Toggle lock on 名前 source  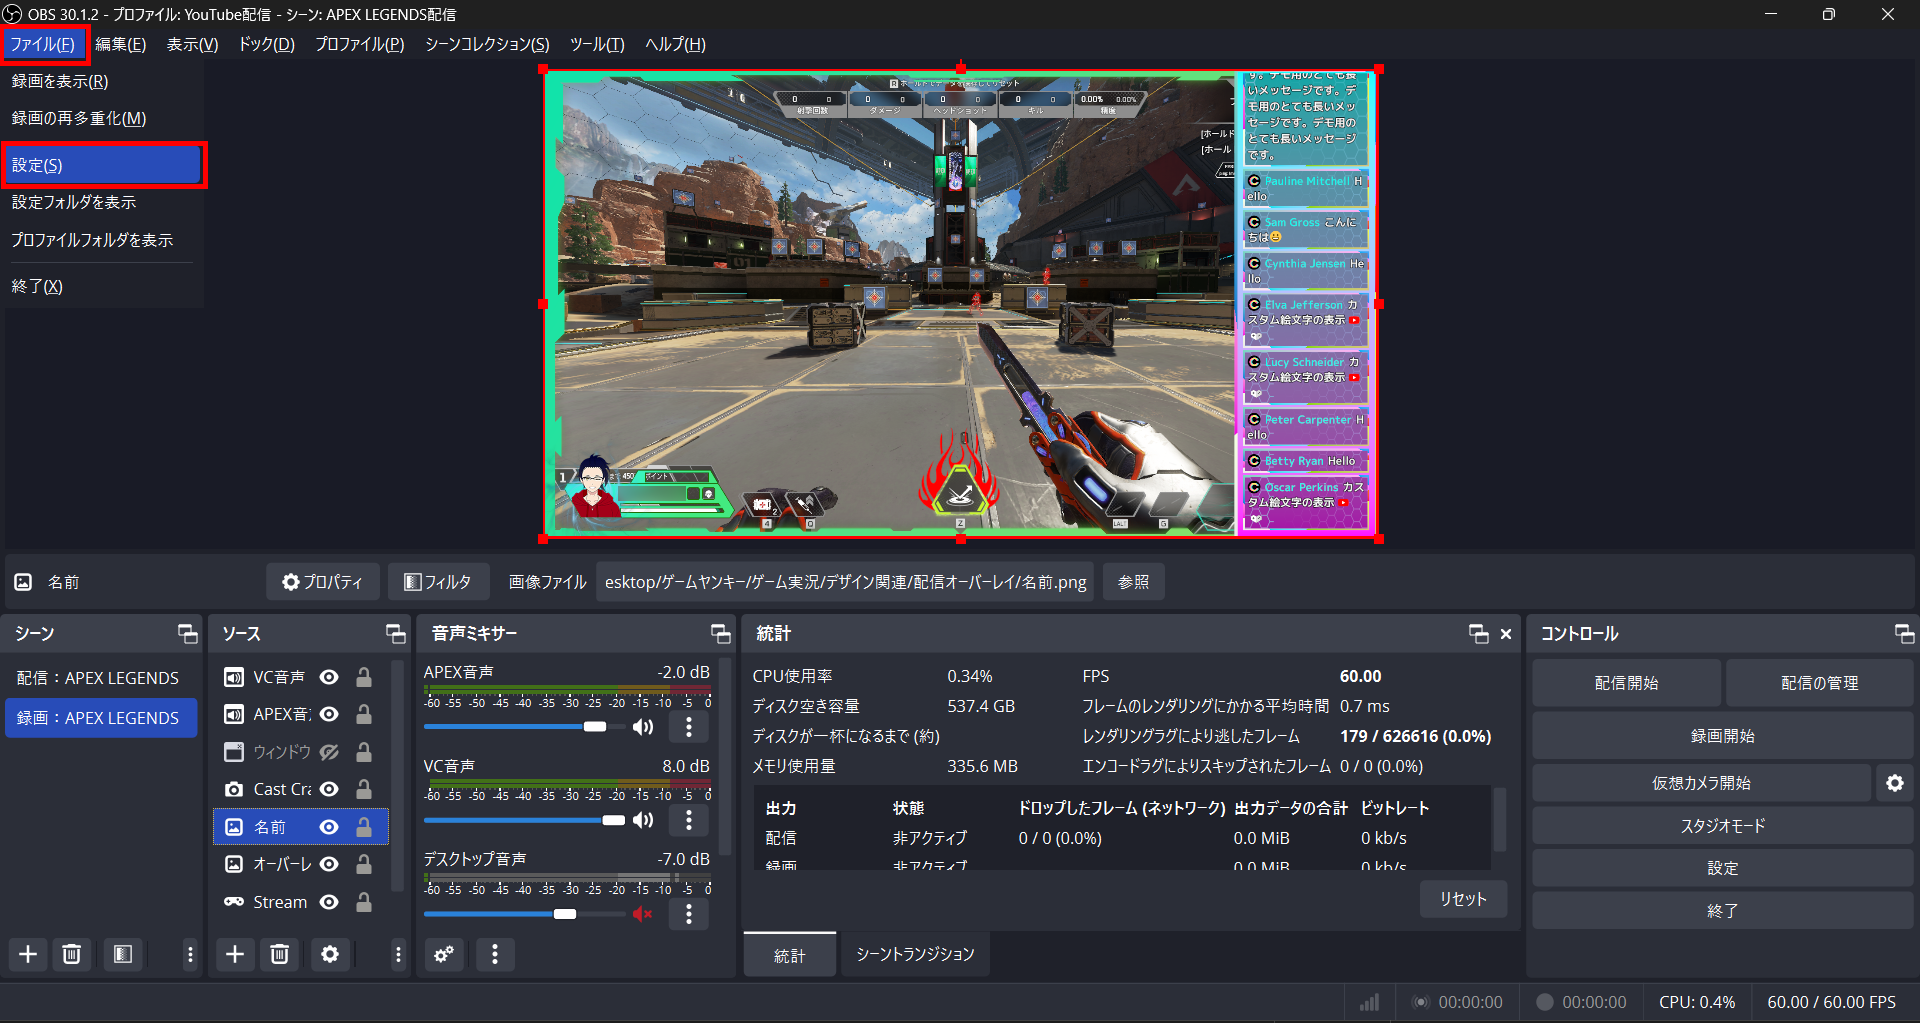[x=364, y=827]
